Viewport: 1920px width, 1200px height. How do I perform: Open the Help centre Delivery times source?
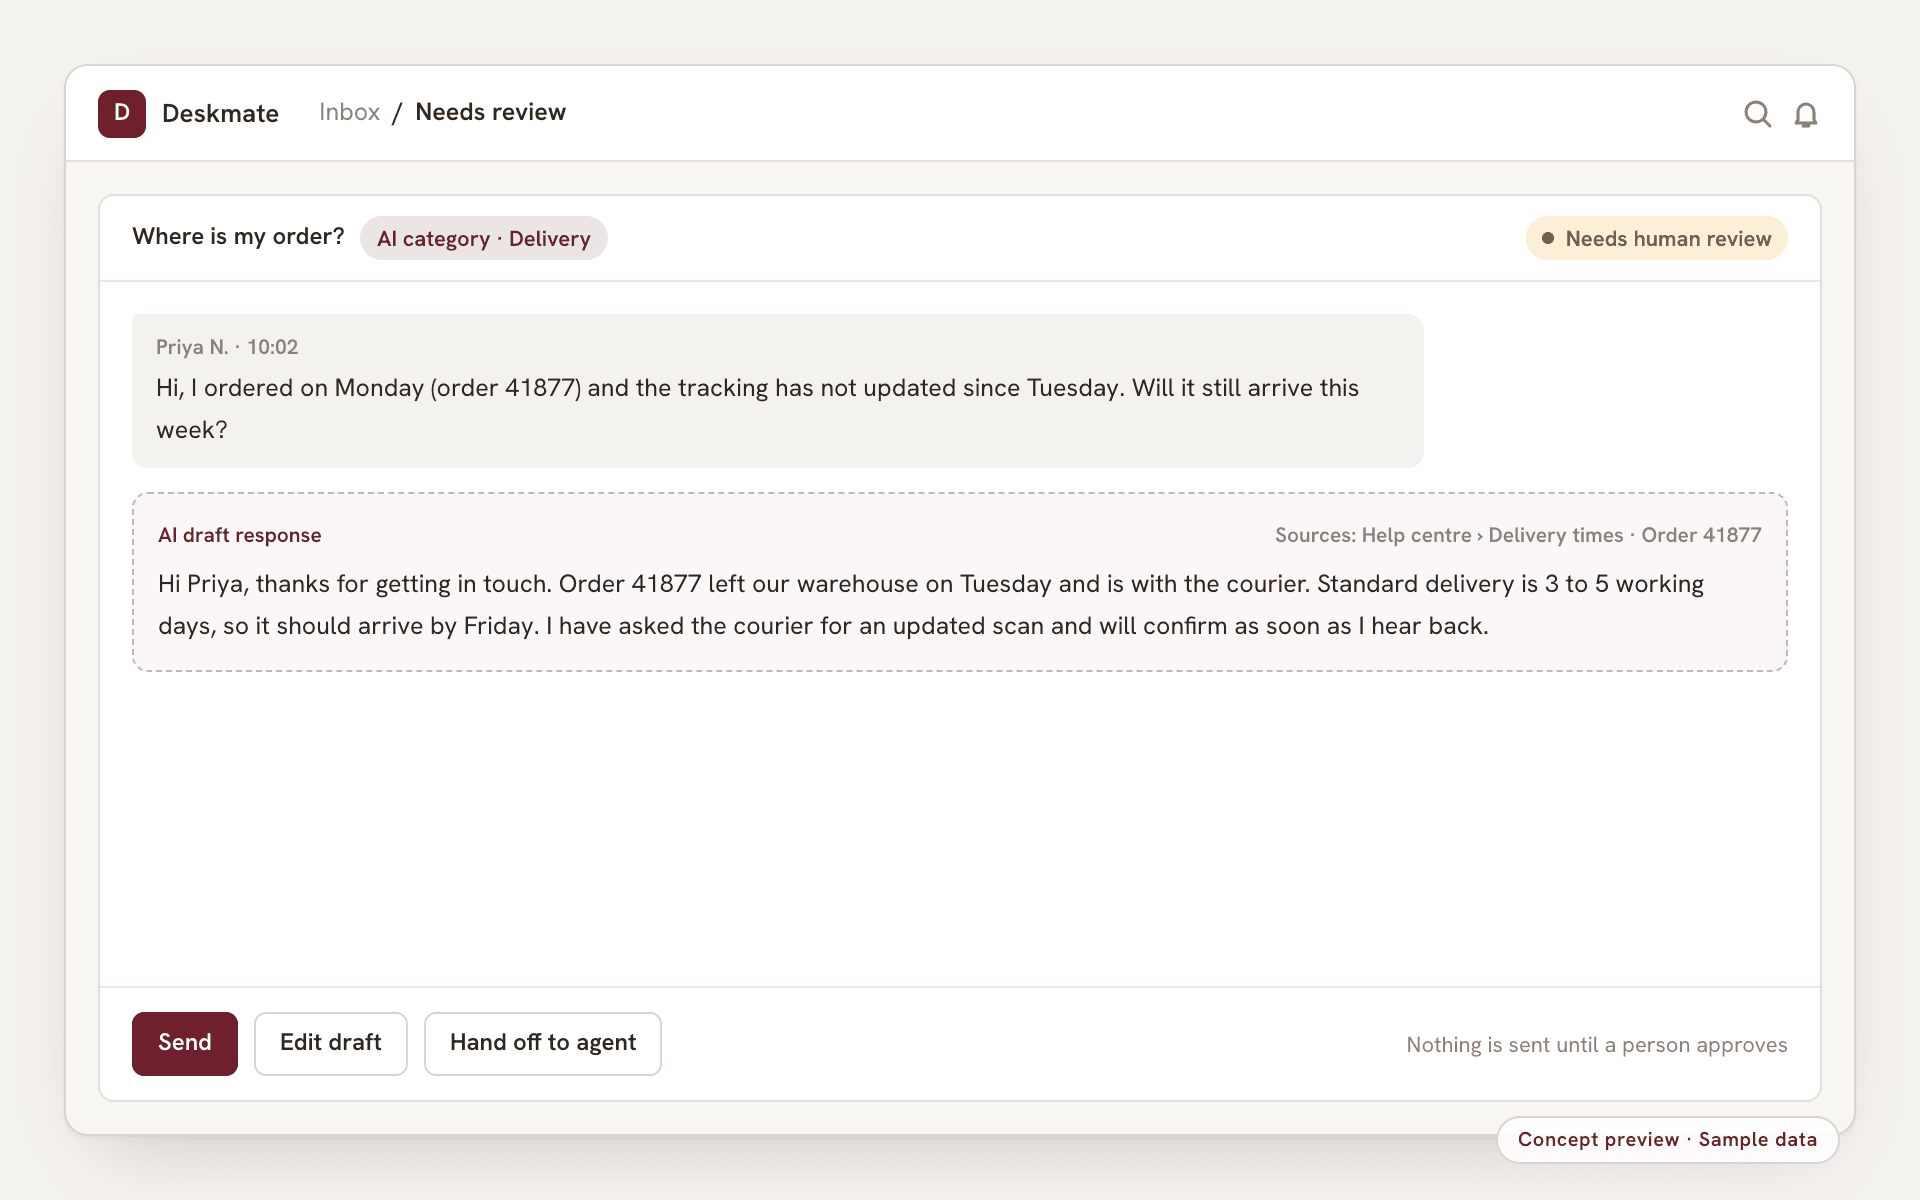(x=1493, y=535)
